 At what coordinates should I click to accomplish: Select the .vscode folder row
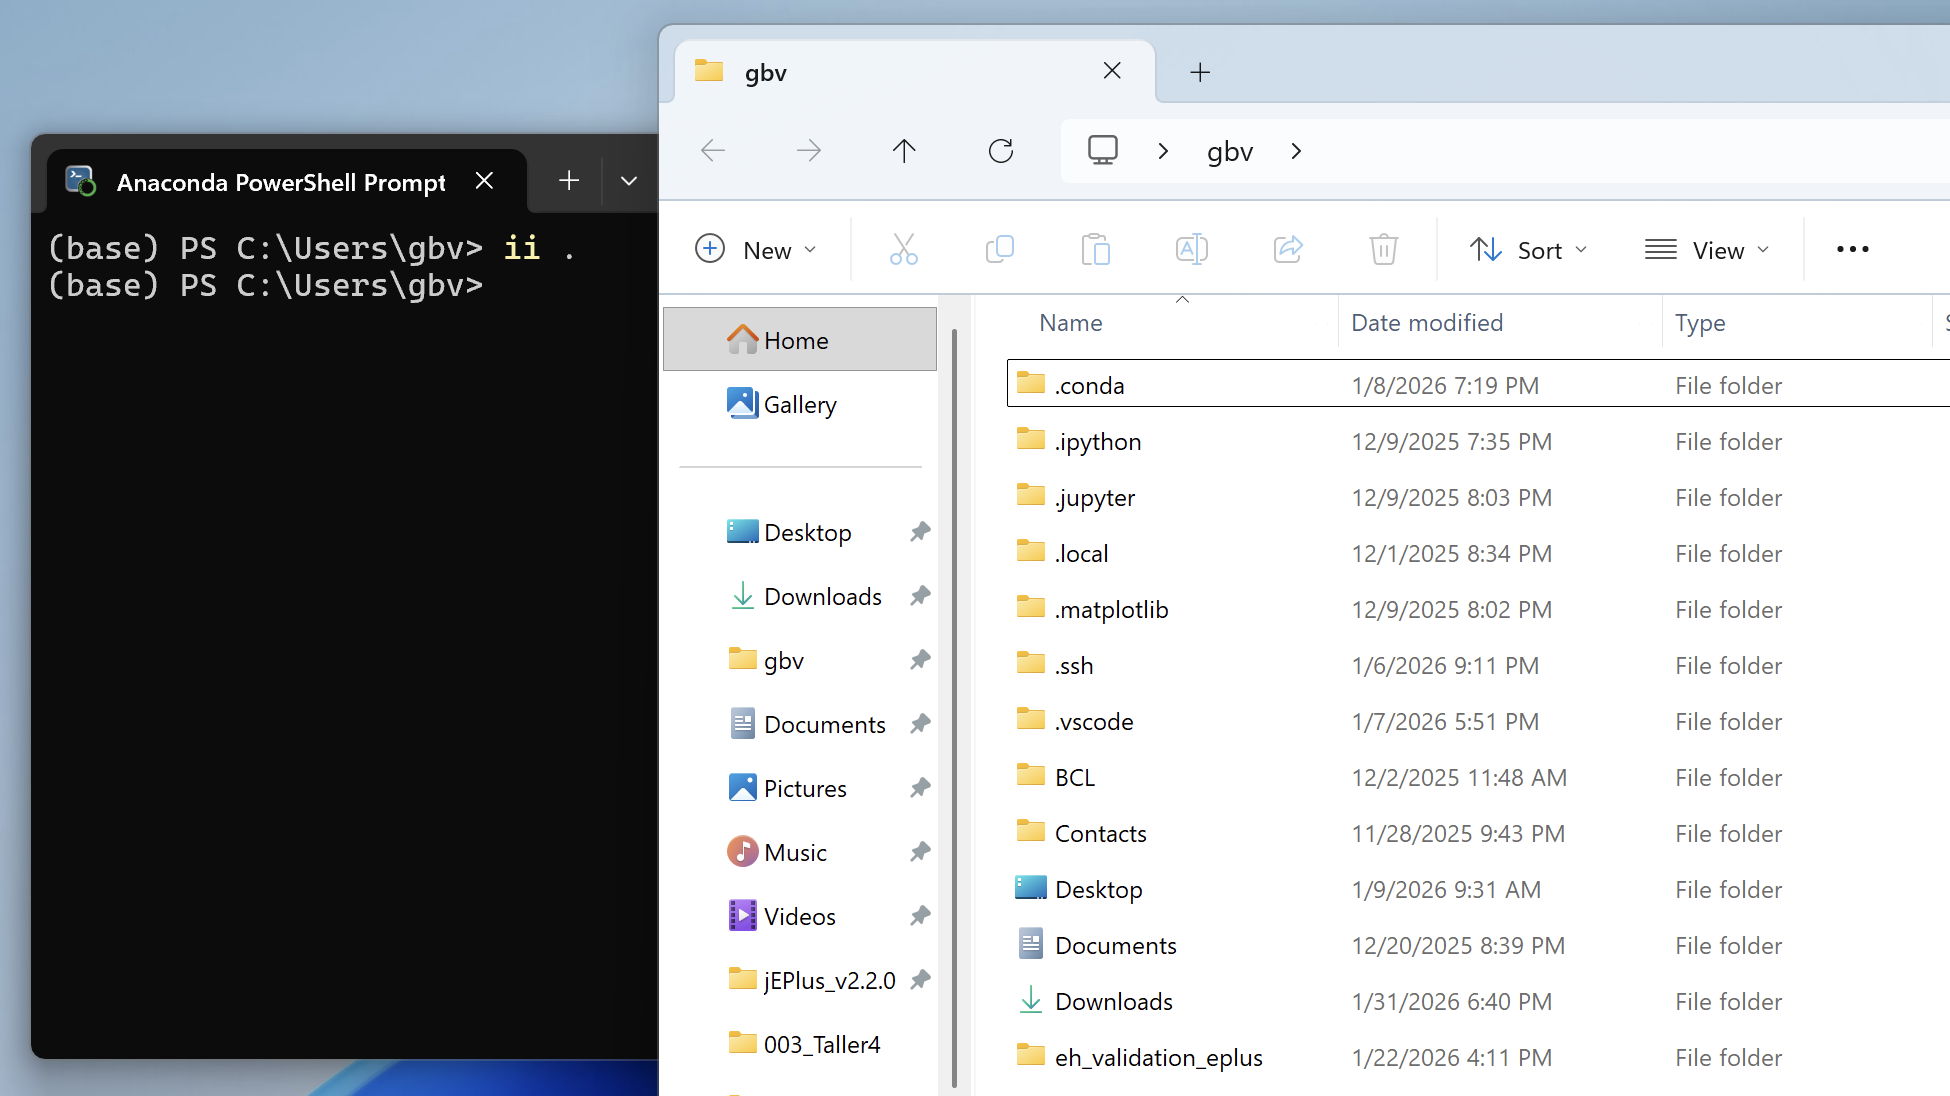click(1094, 721)
